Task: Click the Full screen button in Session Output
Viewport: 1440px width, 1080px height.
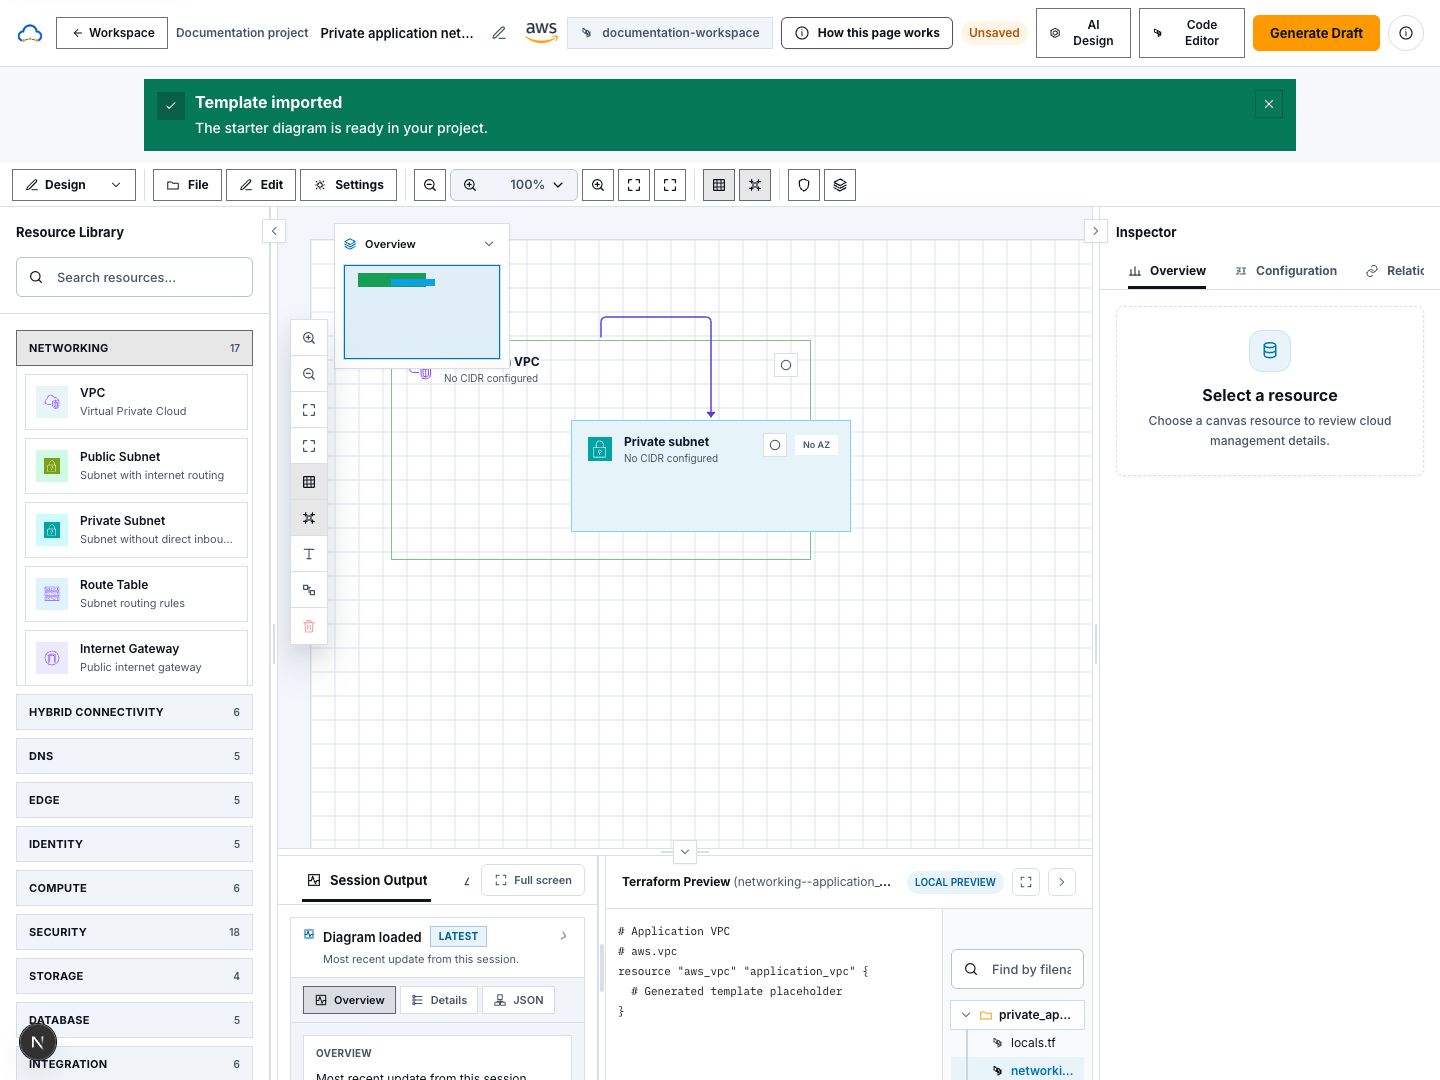Action: pos(533,880)
